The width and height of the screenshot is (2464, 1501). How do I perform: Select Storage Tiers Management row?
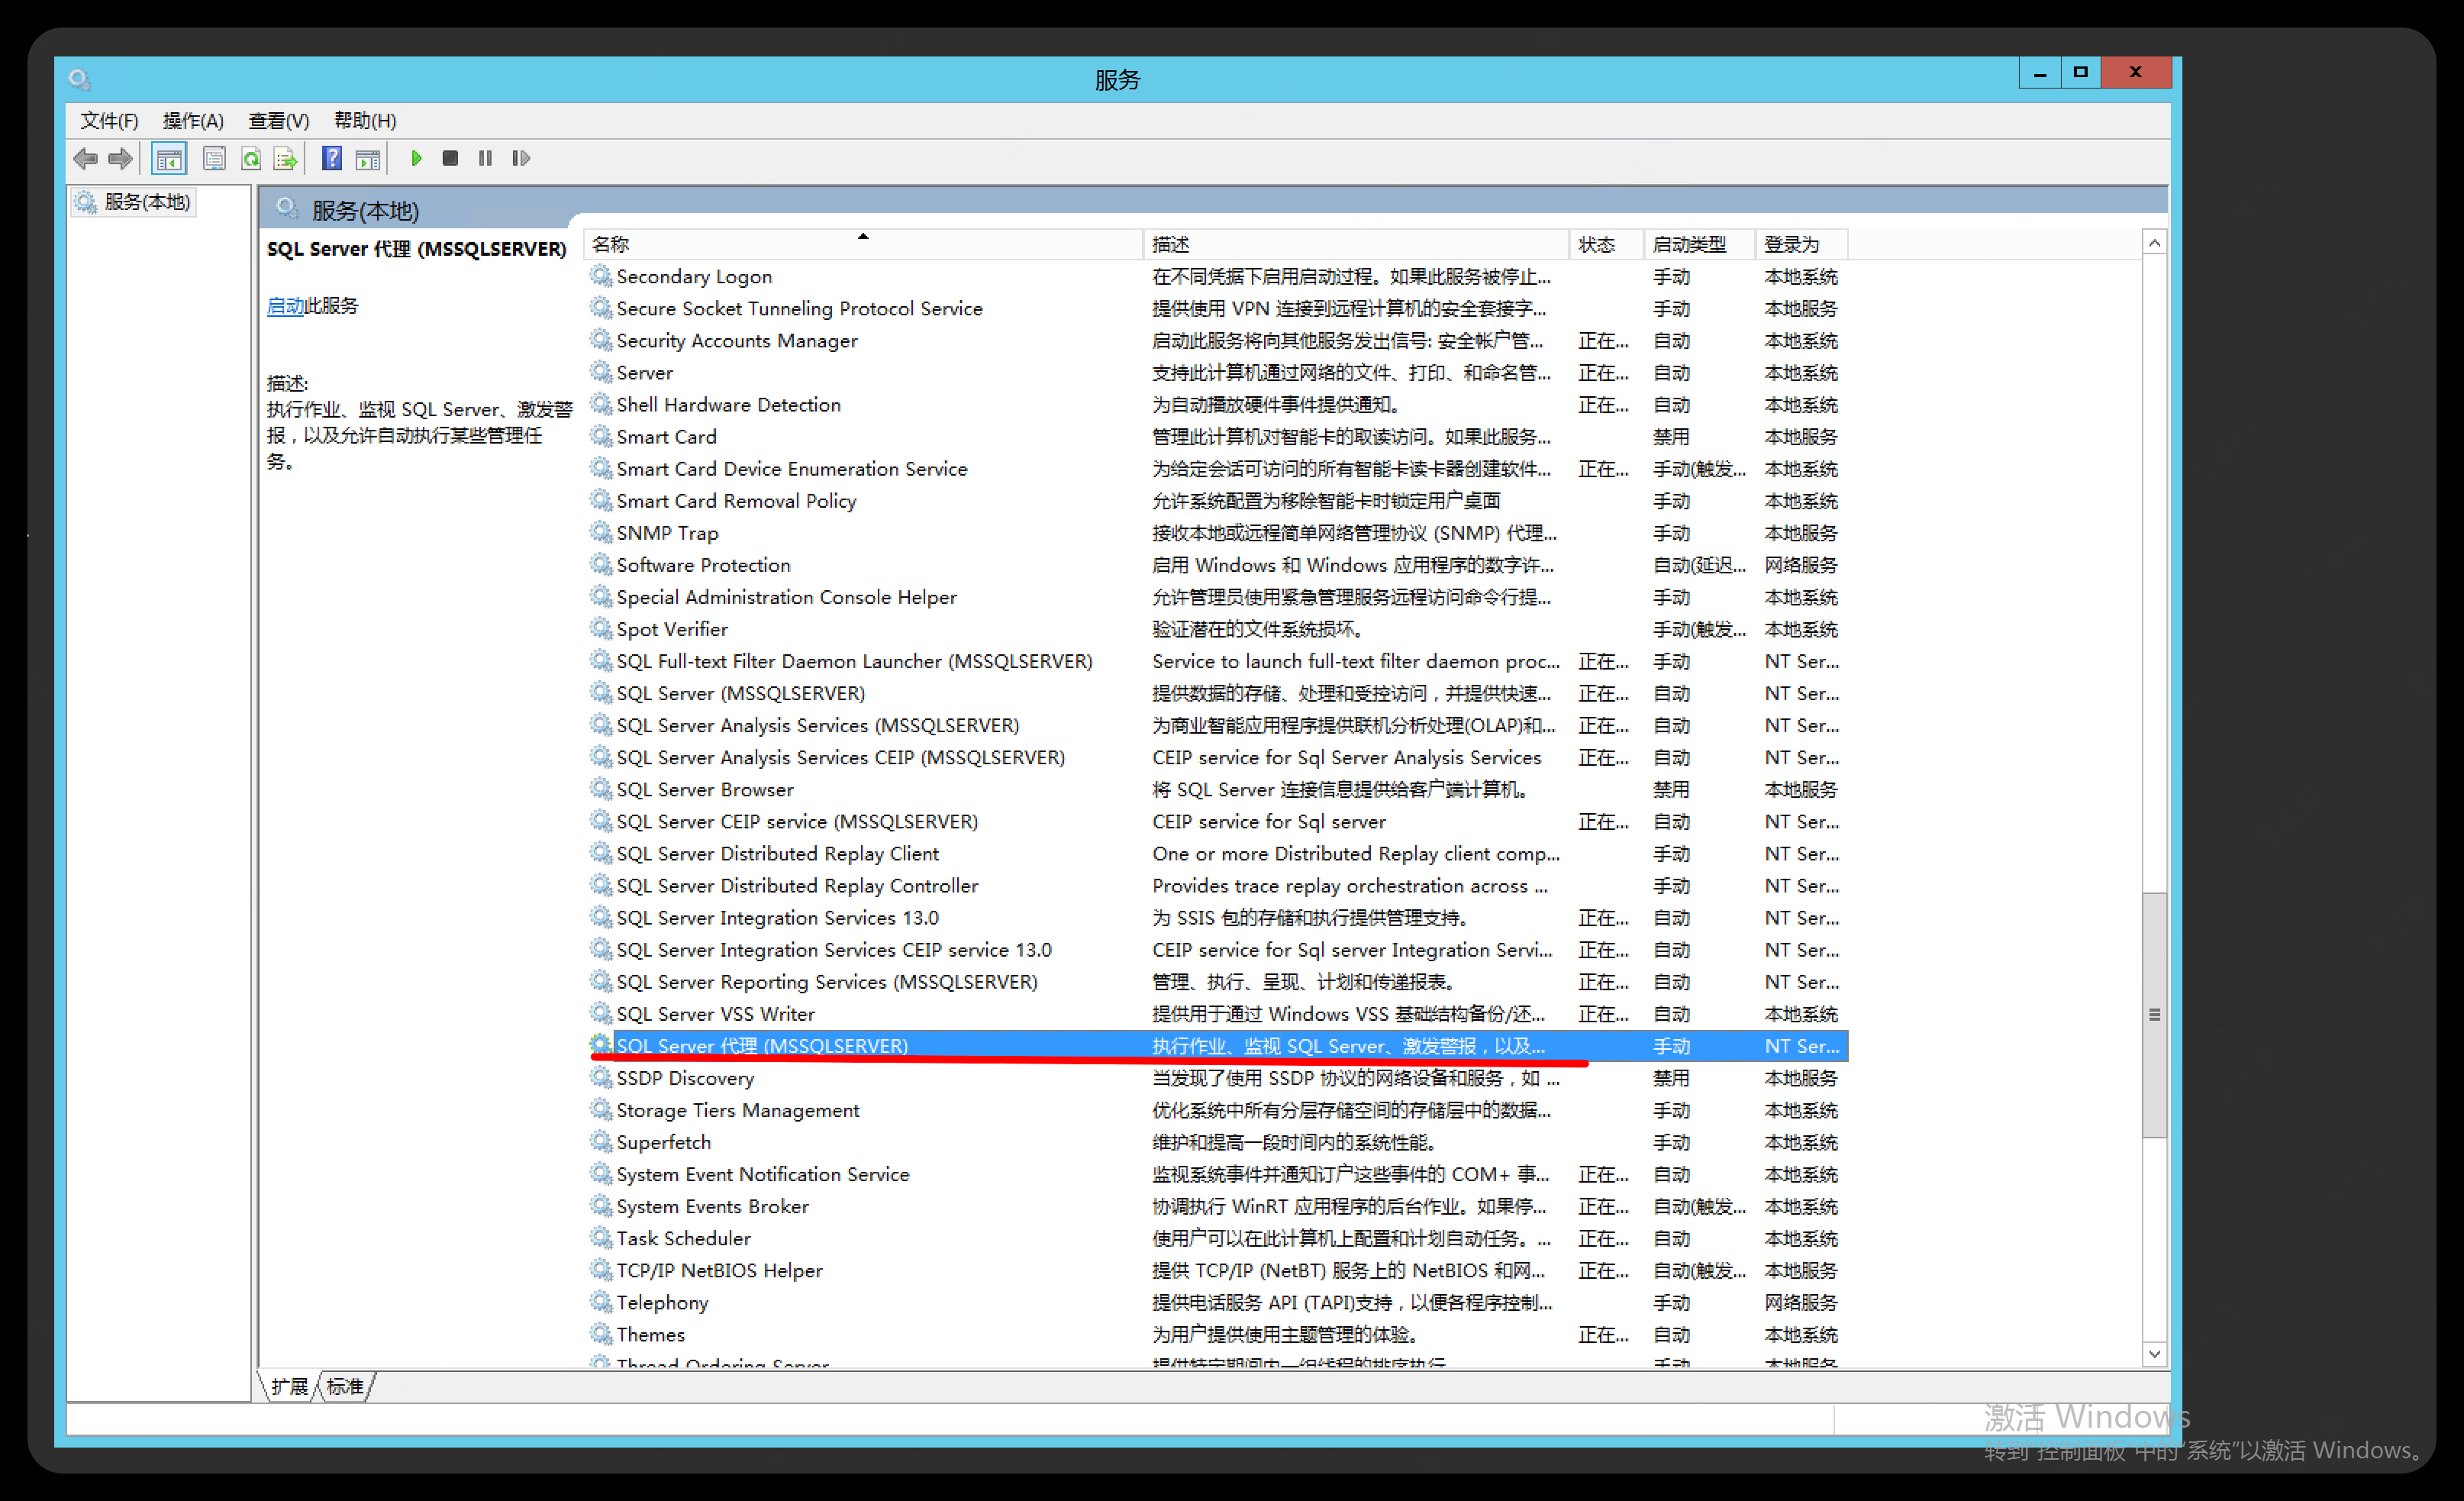tap(1217, 1110)
